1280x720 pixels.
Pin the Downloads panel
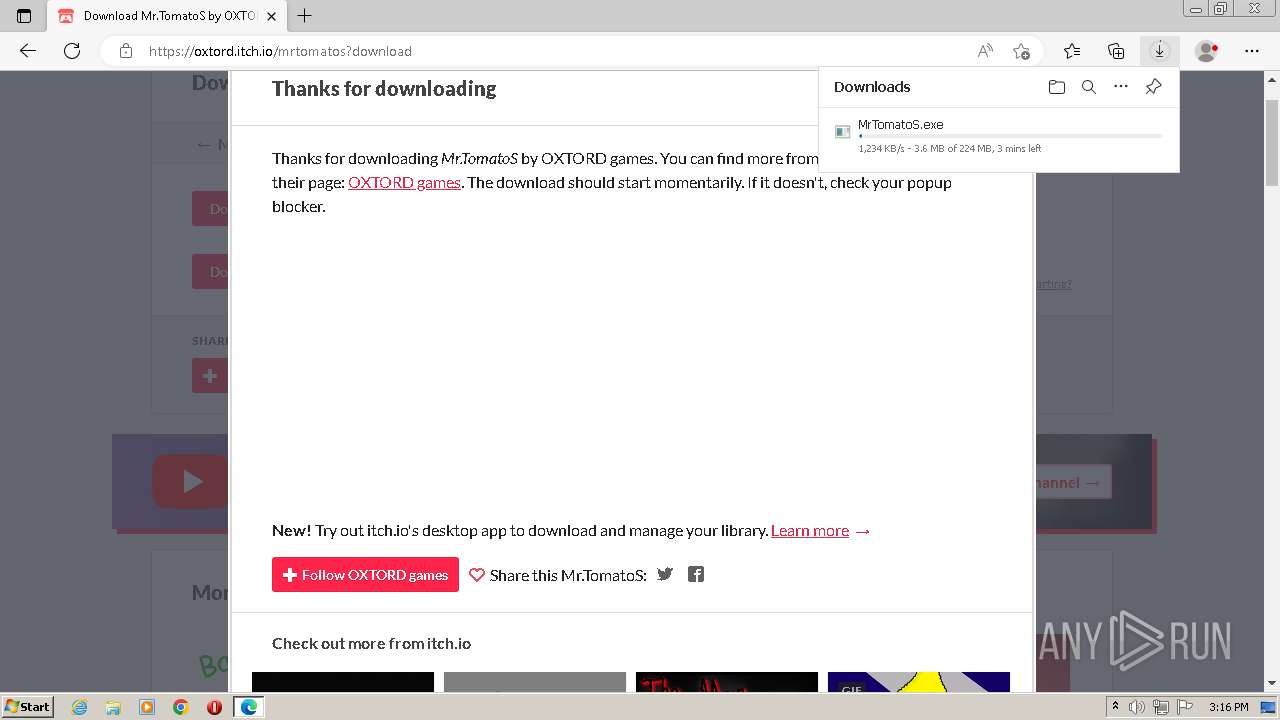1153,87
